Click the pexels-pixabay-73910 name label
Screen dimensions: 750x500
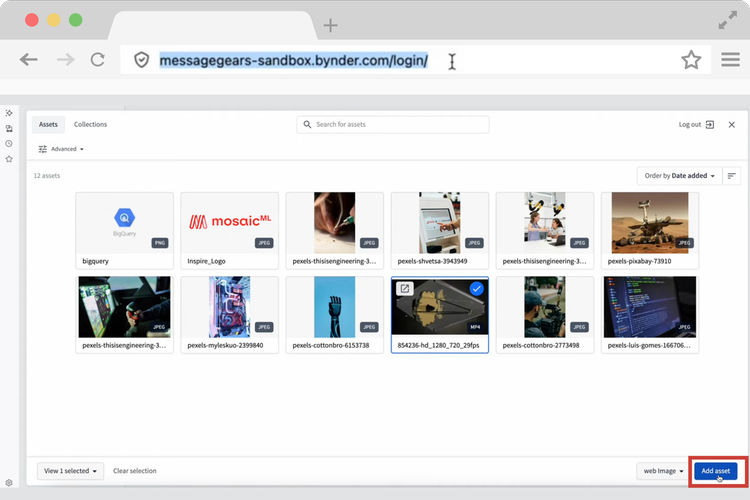[x=639, y=261]
